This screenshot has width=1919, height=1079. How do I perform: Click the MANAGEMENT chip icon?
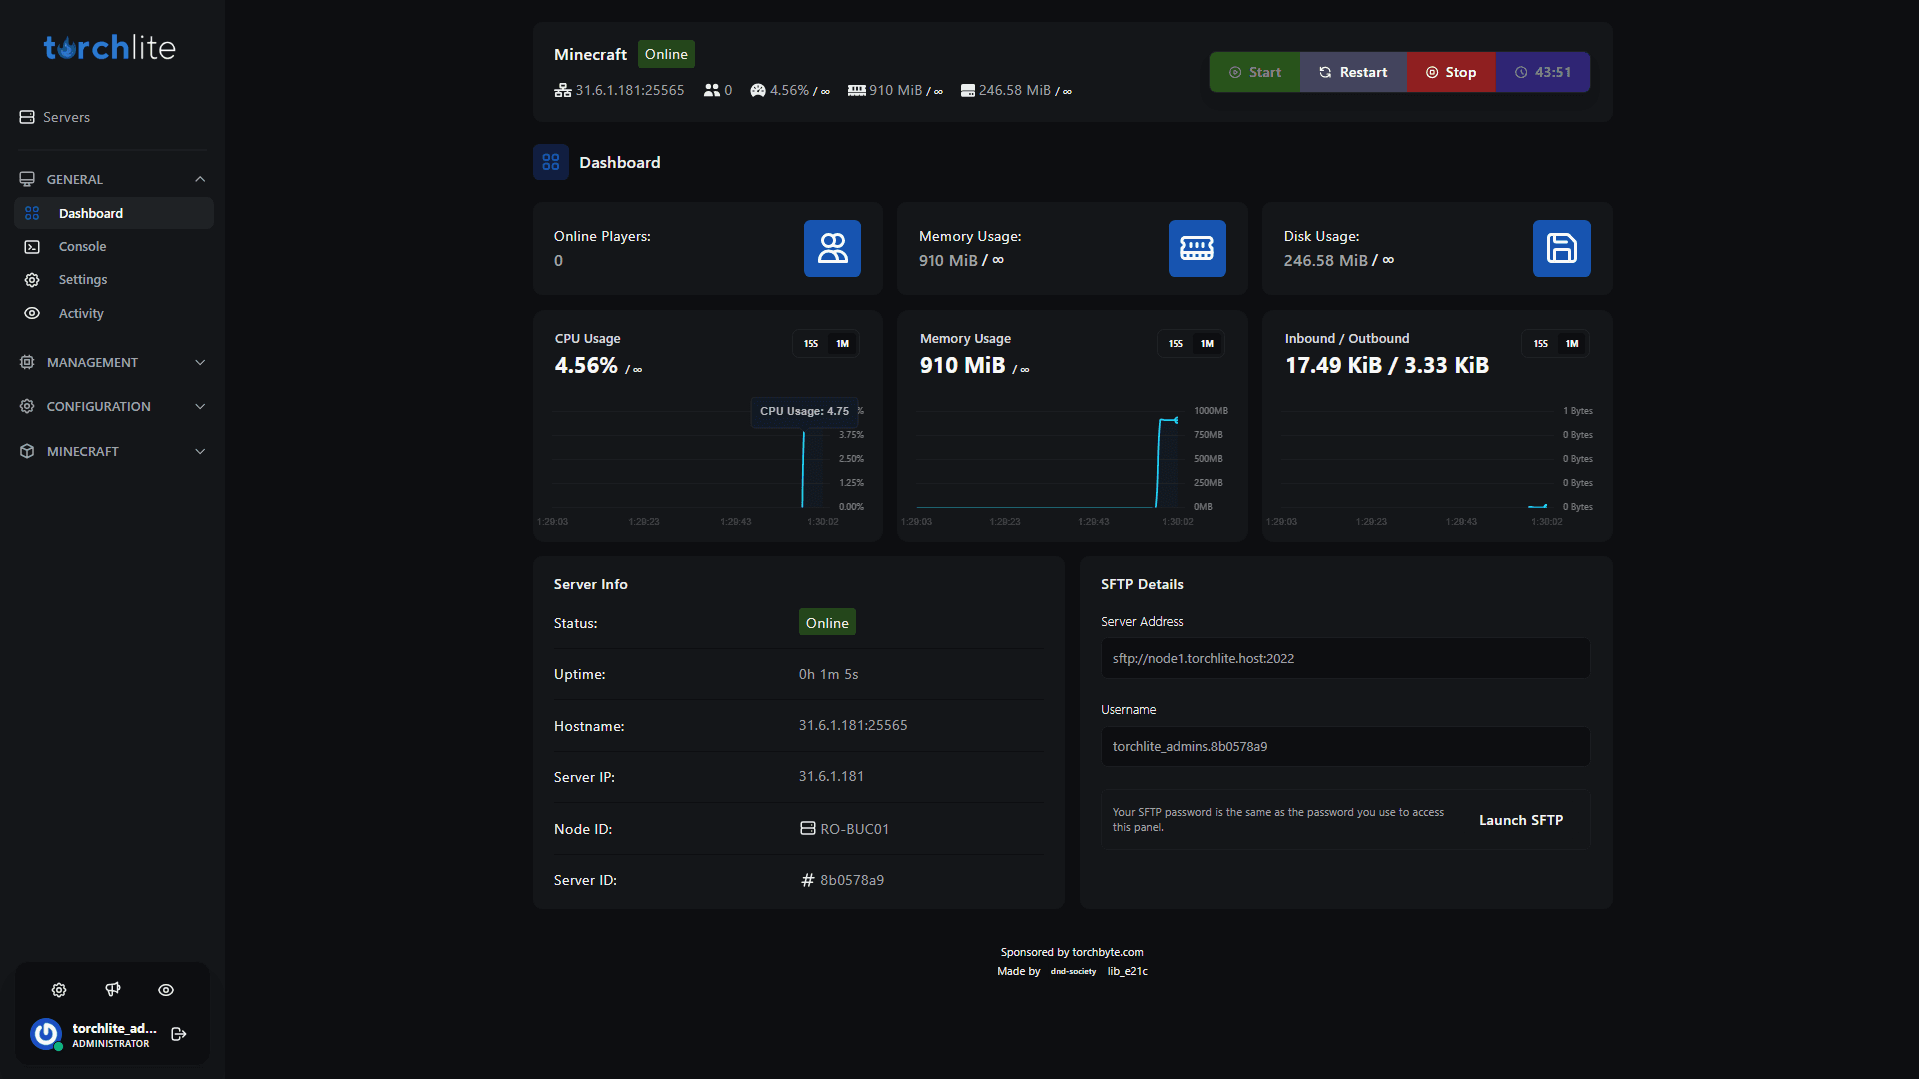tap(27, 362)
